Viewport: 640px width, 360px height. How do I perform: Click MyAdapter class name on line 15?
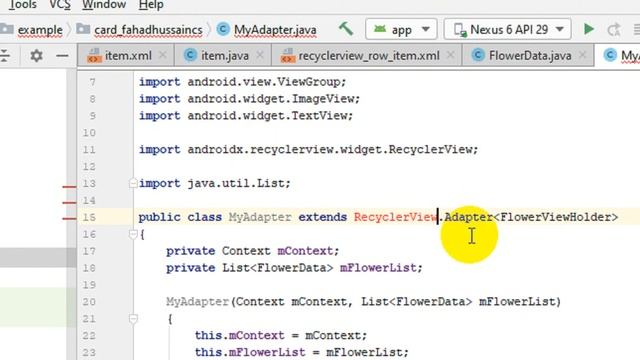tap(260, 217)
